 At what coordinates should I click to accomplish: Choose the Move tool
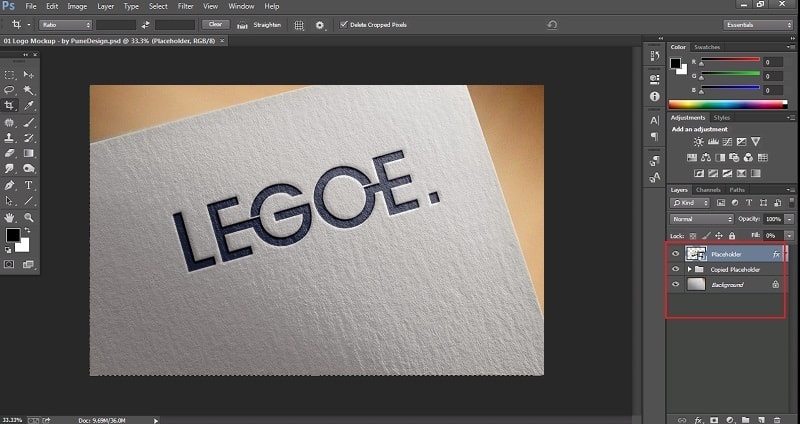coord(29,75)
